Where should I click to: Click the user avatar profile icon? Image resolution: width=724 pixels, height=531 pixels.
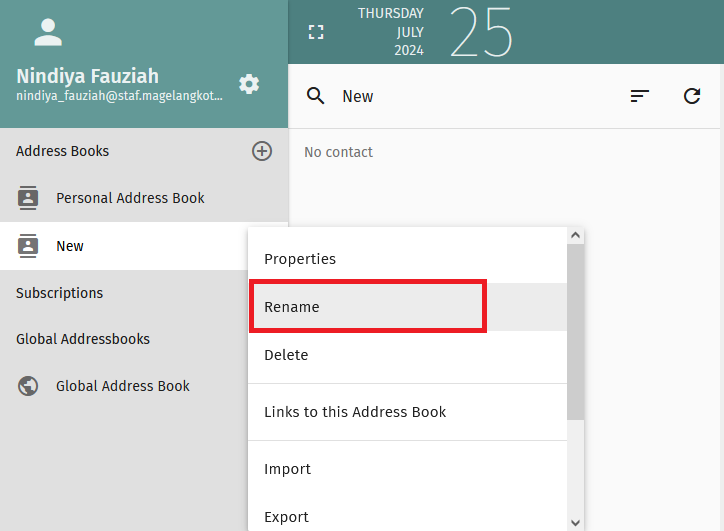[48, 32]
